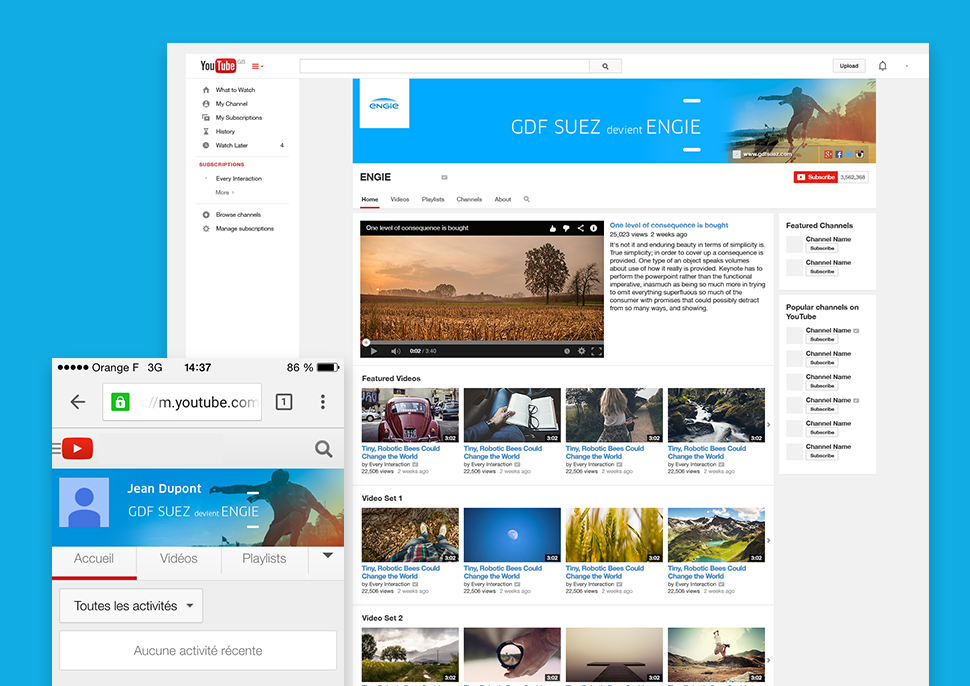Click the channel search icon next to About

527,199
